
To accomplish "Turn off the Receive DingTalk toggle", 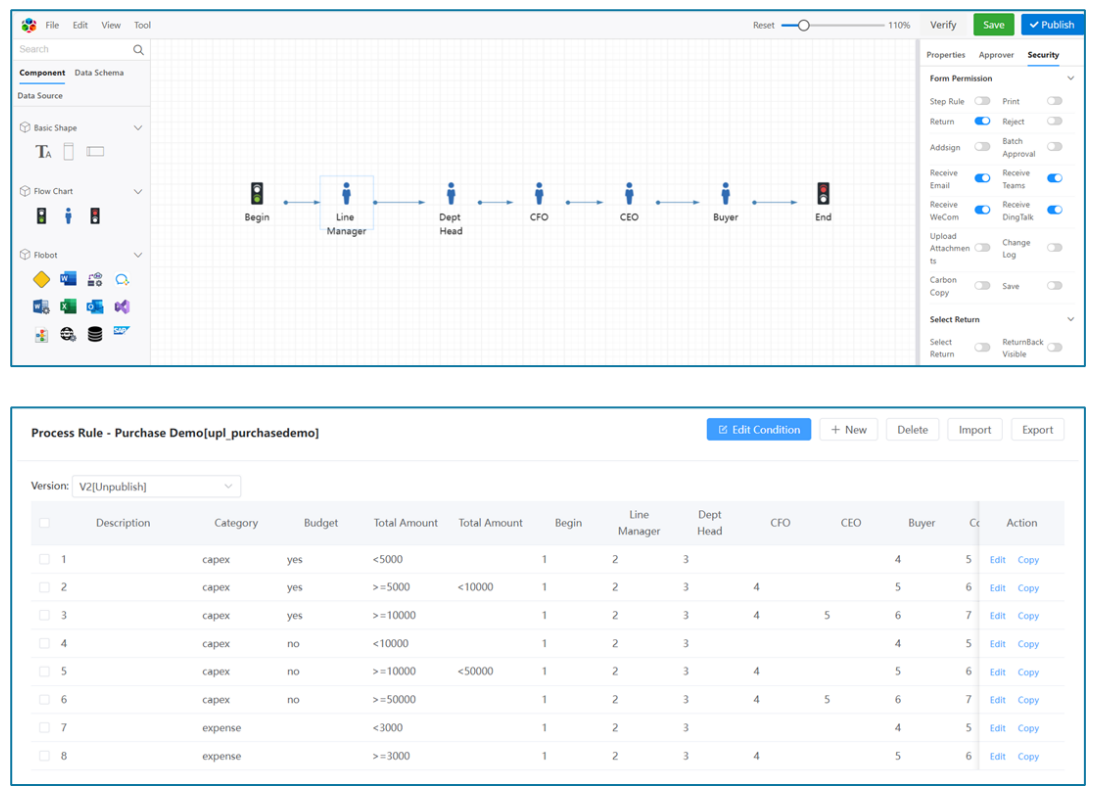I will click(x=1055, y=209).
